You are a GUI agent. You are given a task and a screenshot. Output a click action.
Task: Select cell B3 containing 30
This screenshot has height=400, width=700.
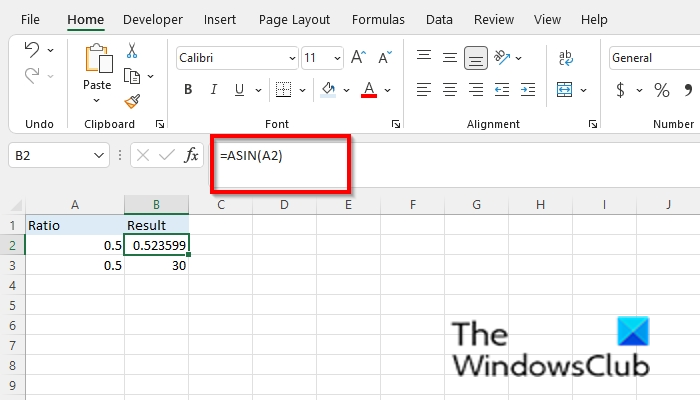point(157,265)
